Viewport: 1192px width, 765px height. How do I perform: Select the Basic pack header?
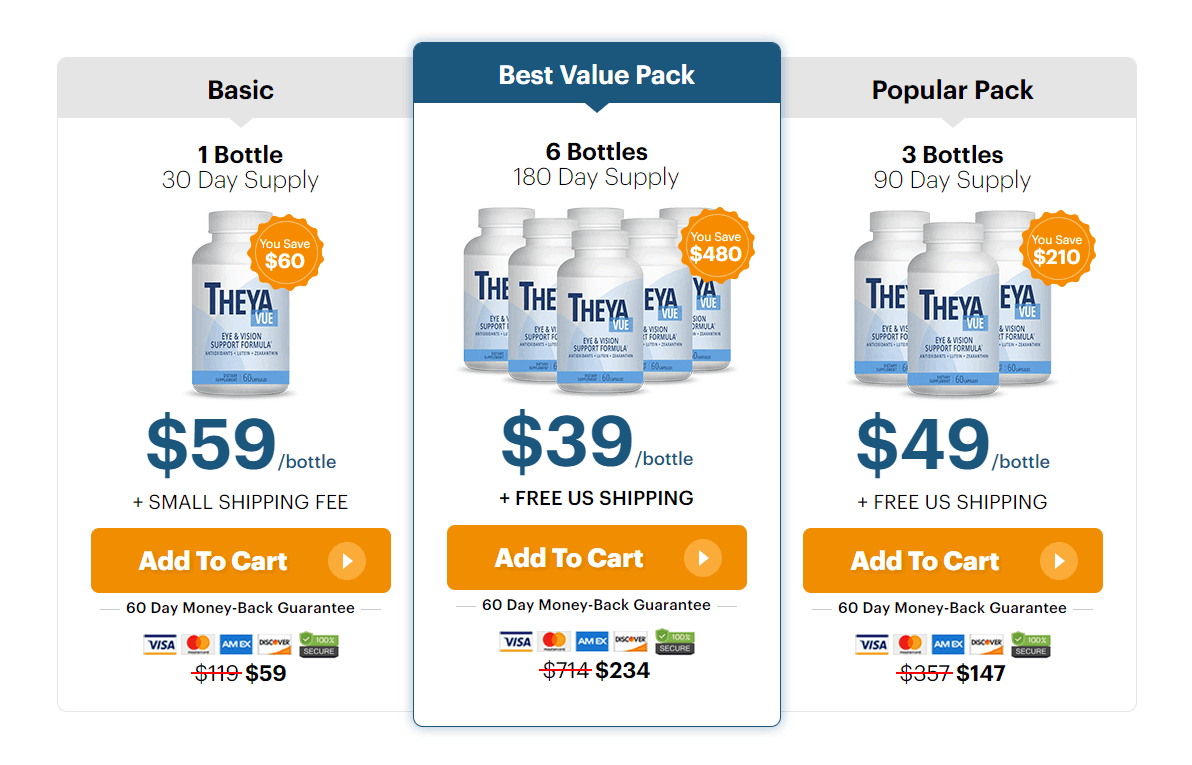point(240,89)
